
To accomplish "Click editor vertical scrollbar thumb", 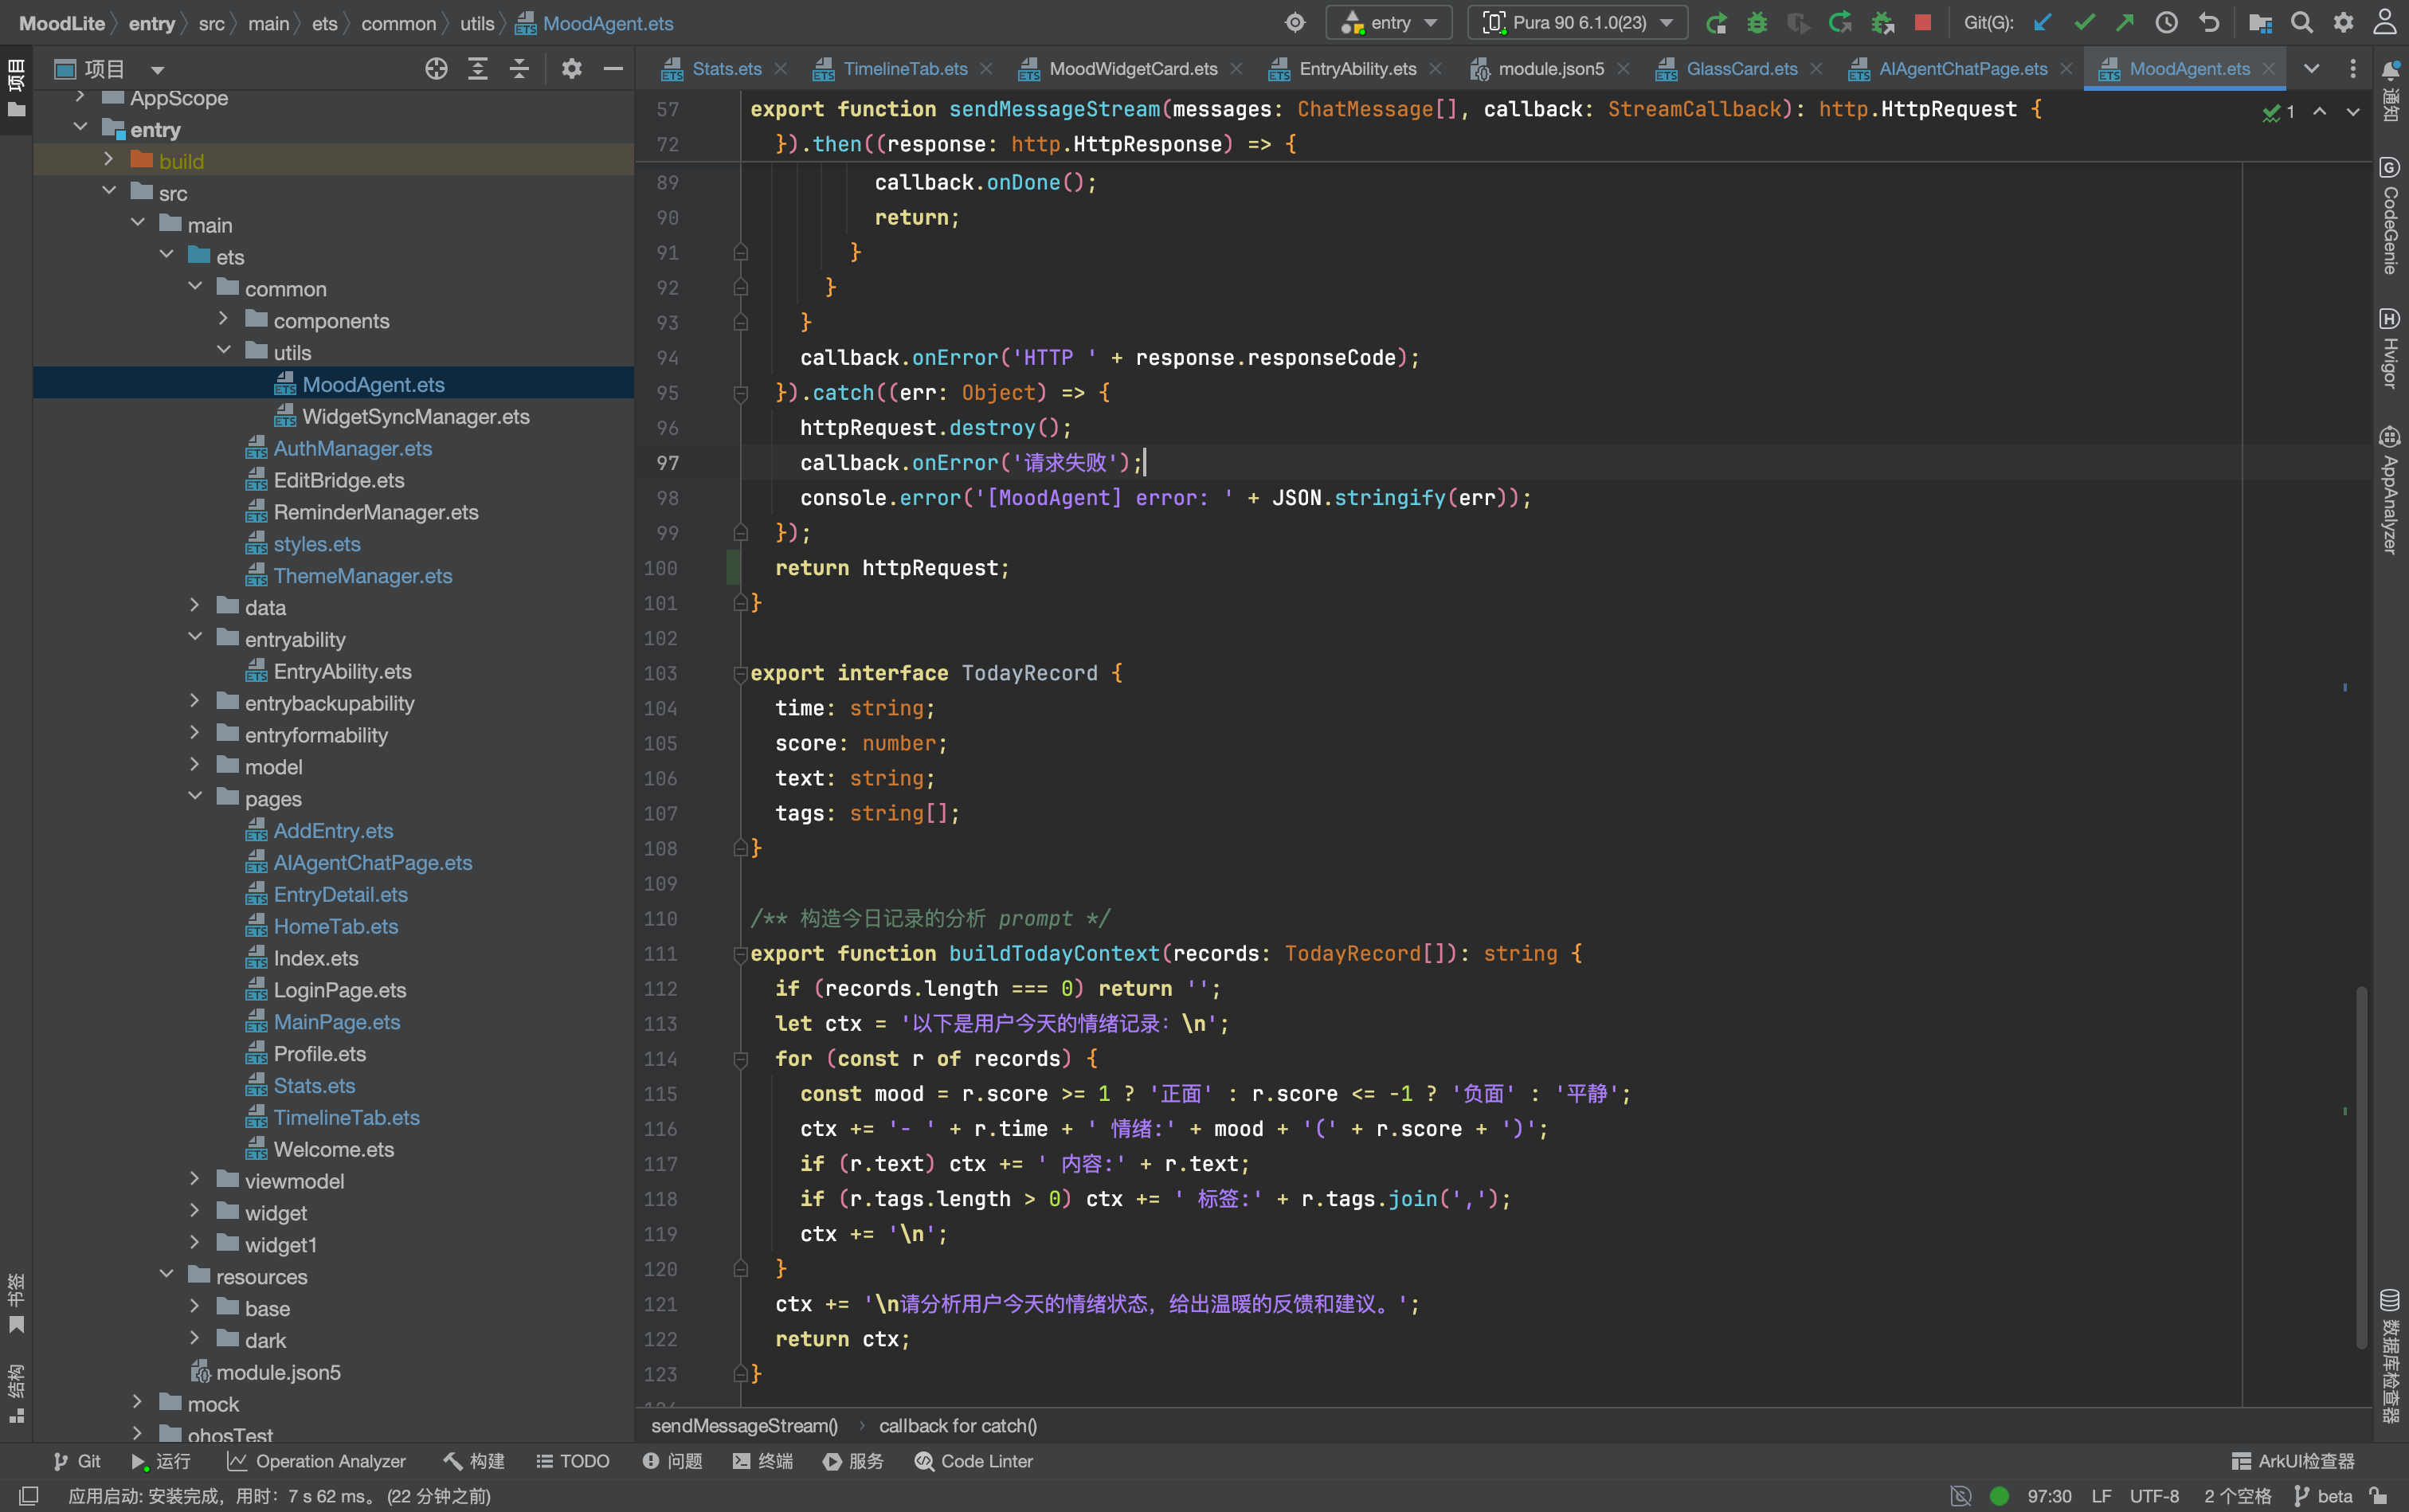I will pyautogui.click(x=2361, y=1167).
